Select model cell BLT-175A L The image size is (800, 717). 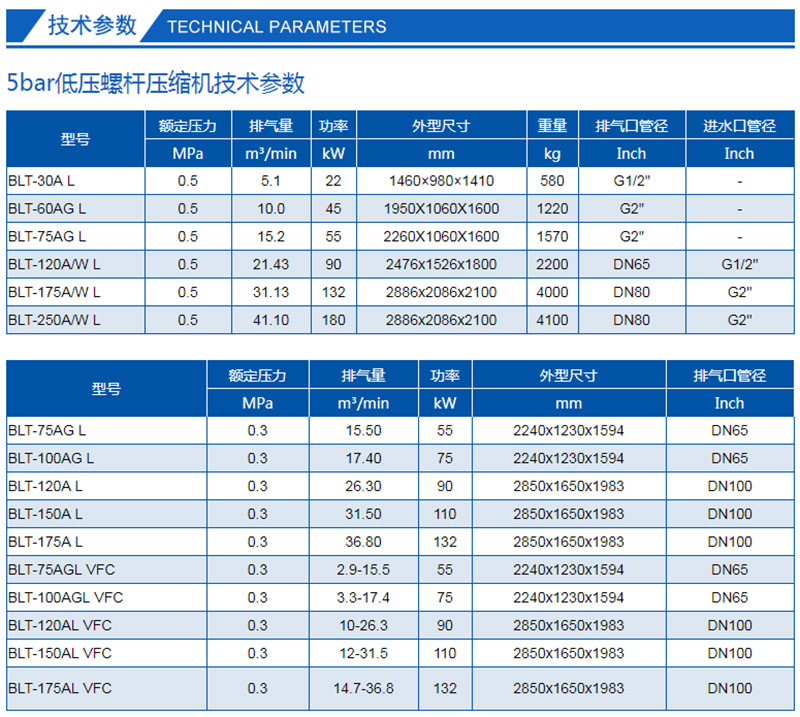click(106, 541)
